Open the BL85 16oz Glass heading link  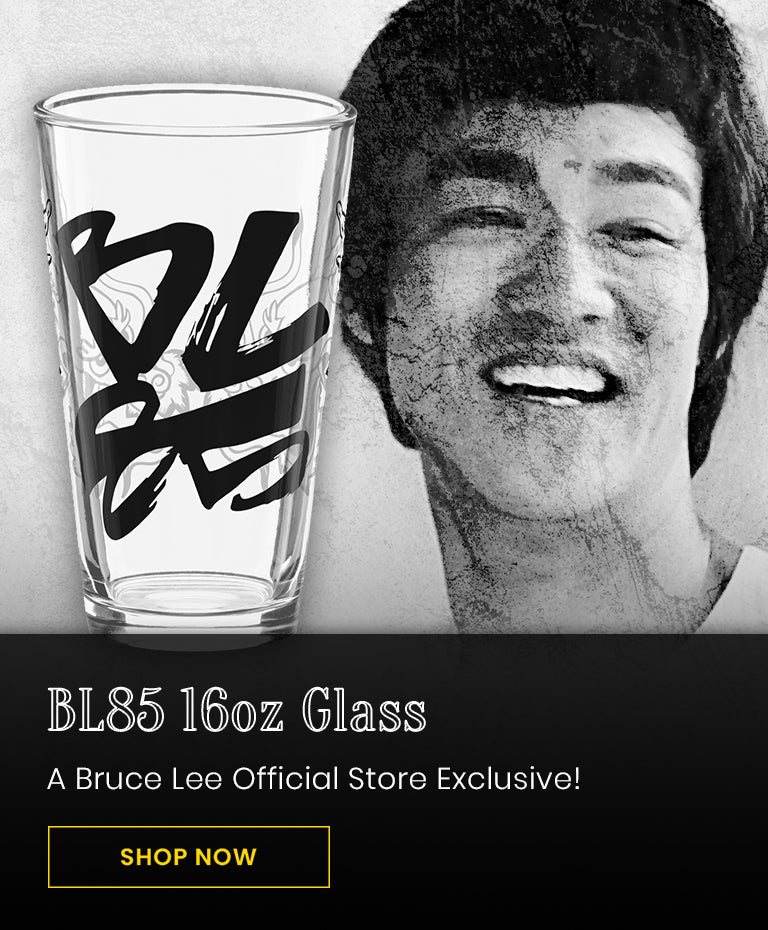pyautogui.click(x=237, y=710)
